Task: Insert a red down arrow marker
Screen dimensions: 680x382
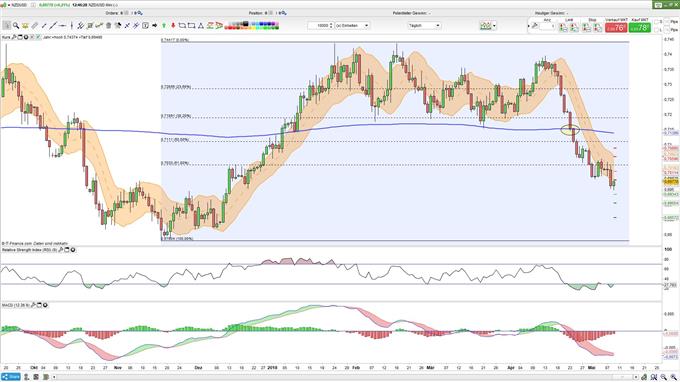Action: [x=173, y=26]
